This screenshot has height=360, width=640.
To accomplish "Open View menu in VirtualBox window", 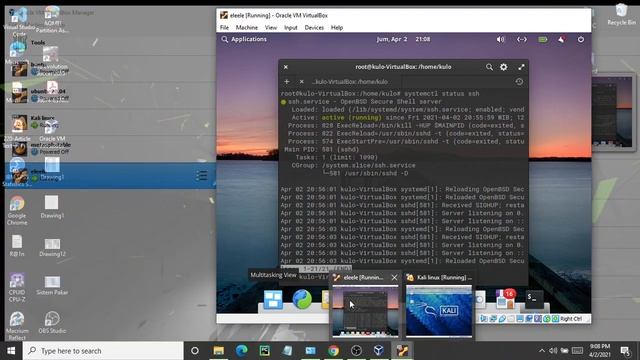I will point(271,28).
